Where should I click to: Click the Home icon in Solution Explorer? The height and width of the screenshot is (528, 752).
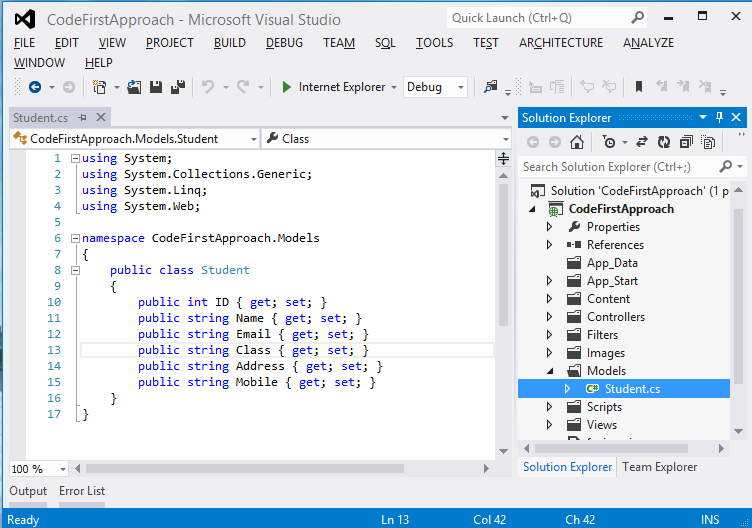(579, 142)
